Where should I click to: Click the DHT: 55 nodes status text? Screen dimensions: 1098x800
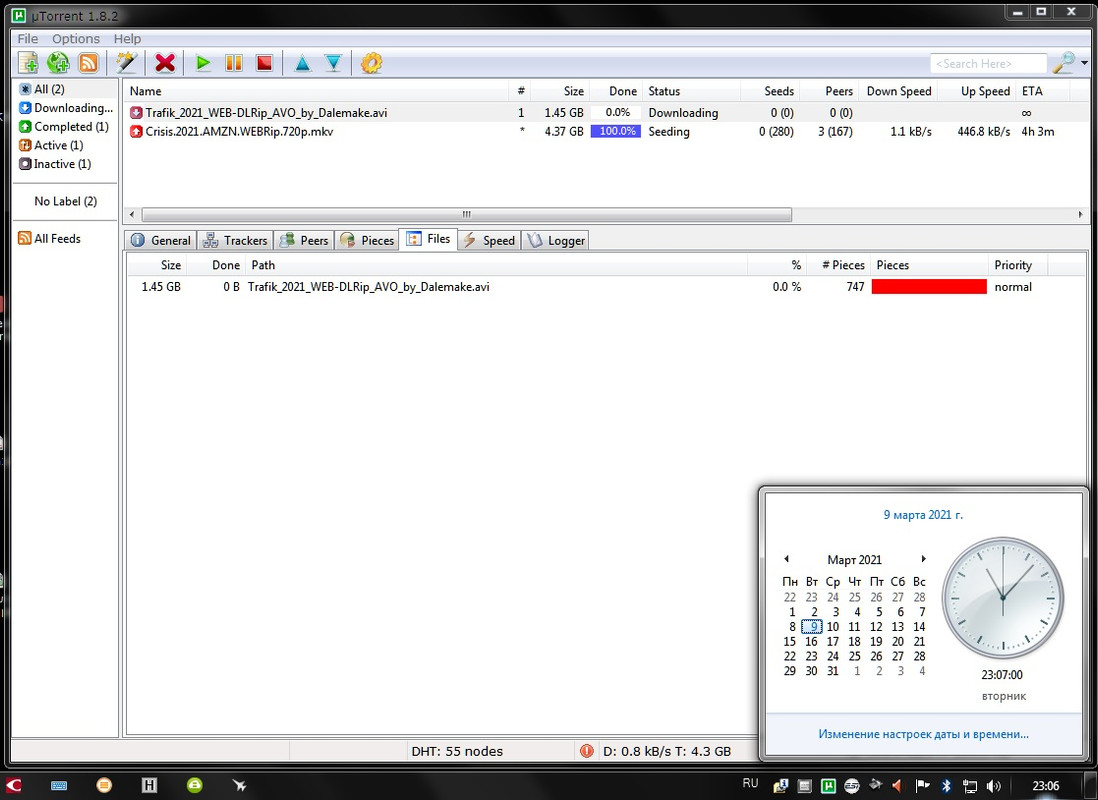pyautogui.click(x=457, y=751)
